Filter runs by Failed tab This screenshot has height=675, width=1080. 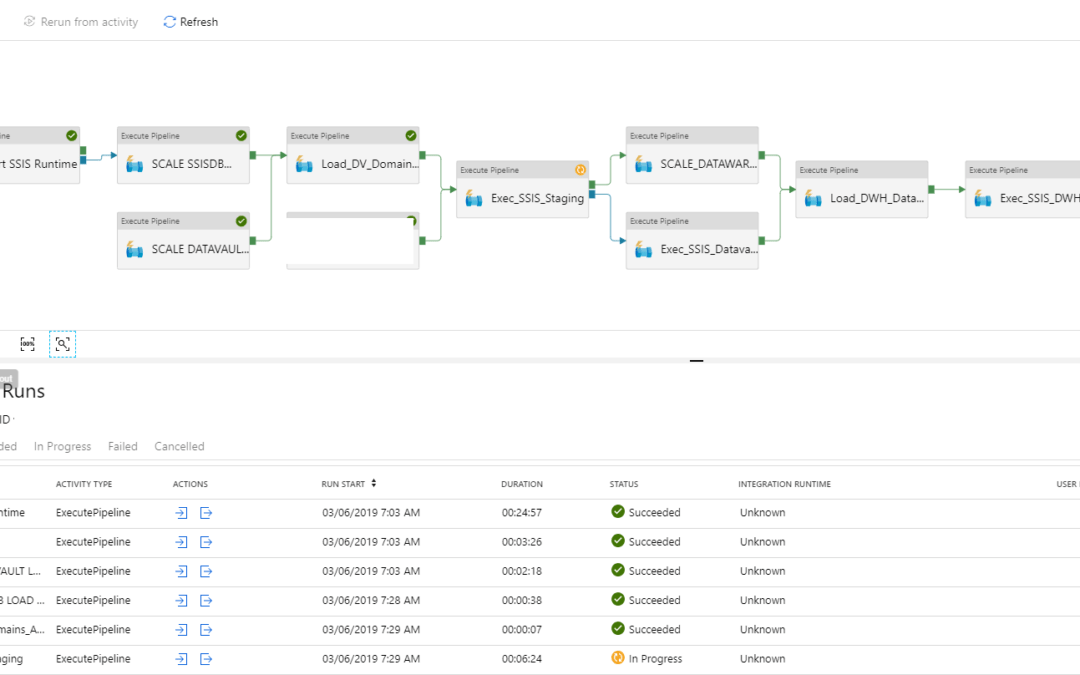[x=123, y=446]
